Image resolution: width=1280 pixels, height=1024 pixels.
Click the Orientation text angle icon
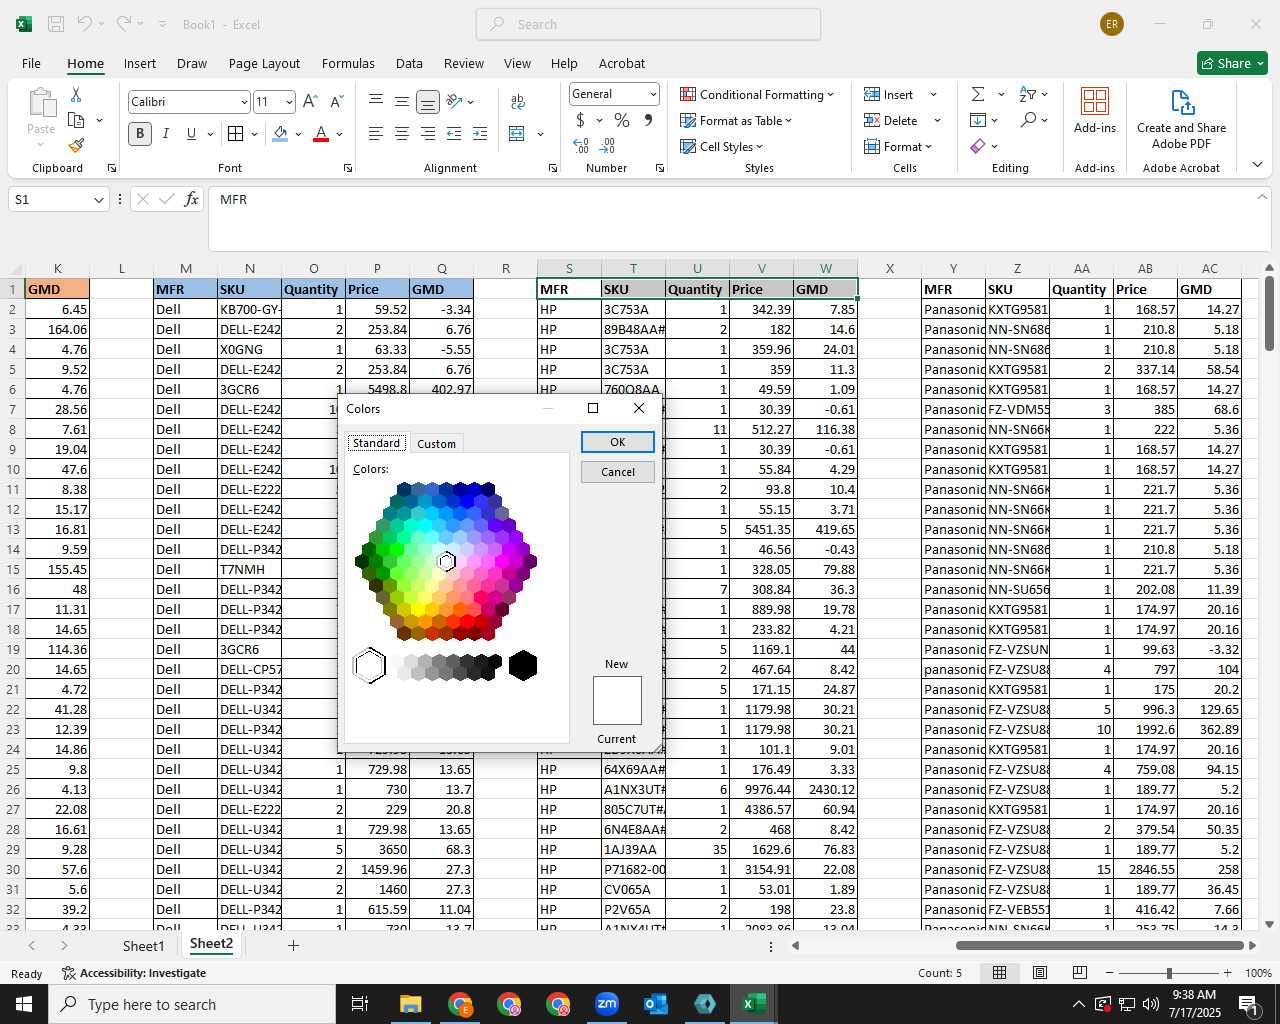454,101
